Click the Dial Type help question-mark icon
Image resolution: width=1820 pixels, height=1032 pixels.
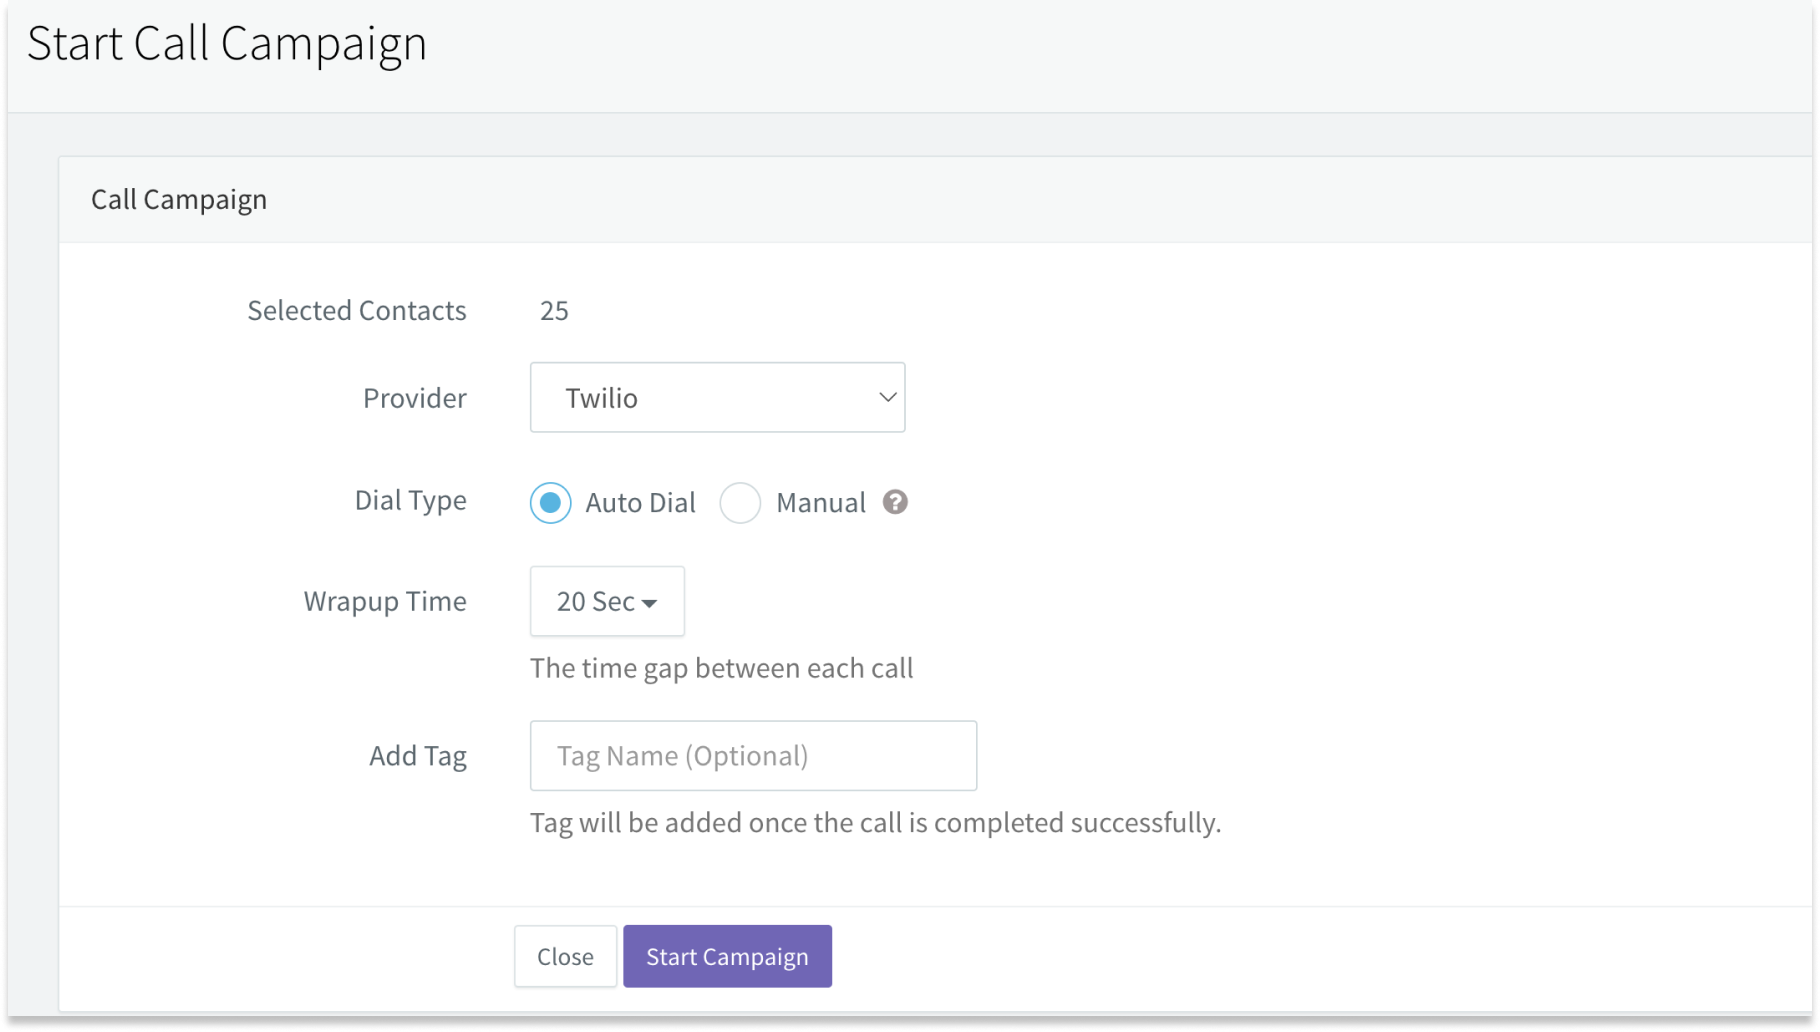[x=895, y=502]
